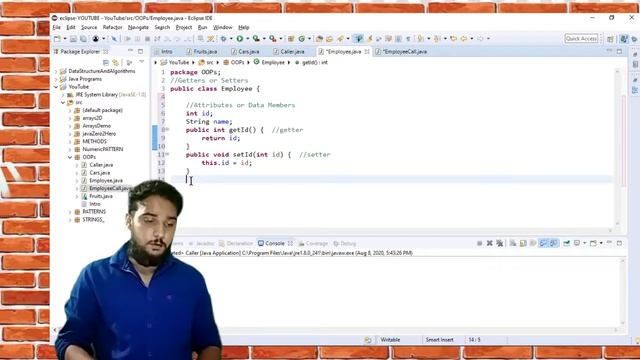640x360 pixels.
Task: Click the External Tools run icon
Action: [273, 38]
